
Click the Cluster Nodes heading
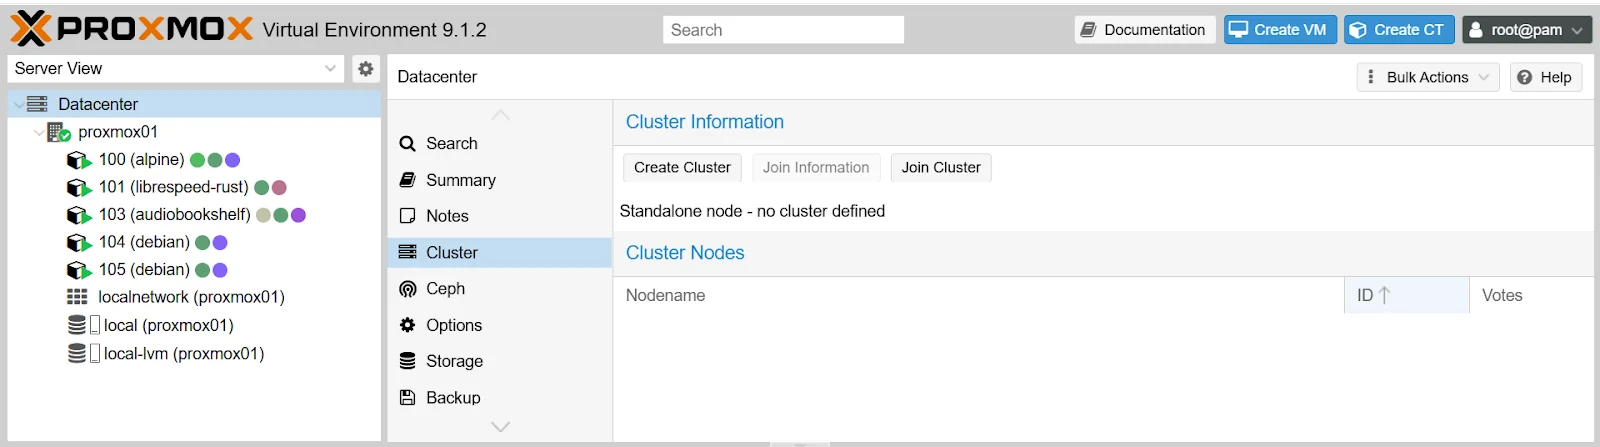click(x=685, y=253)
